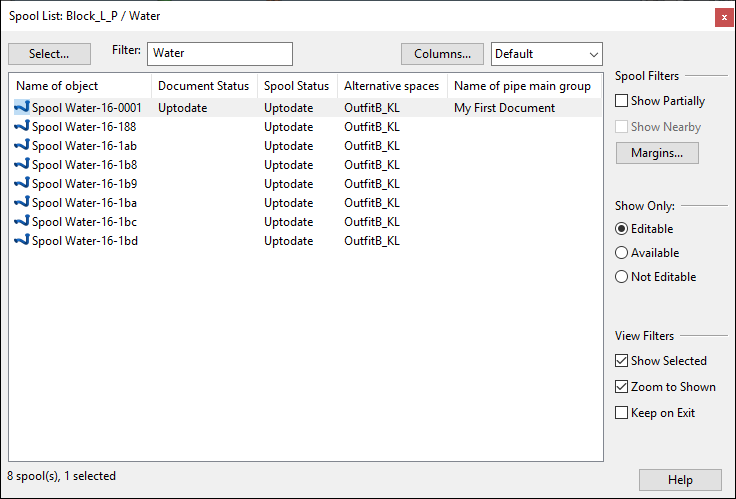Sort by Spool Status column header
The image size is (736, 499).
[296, 86]
